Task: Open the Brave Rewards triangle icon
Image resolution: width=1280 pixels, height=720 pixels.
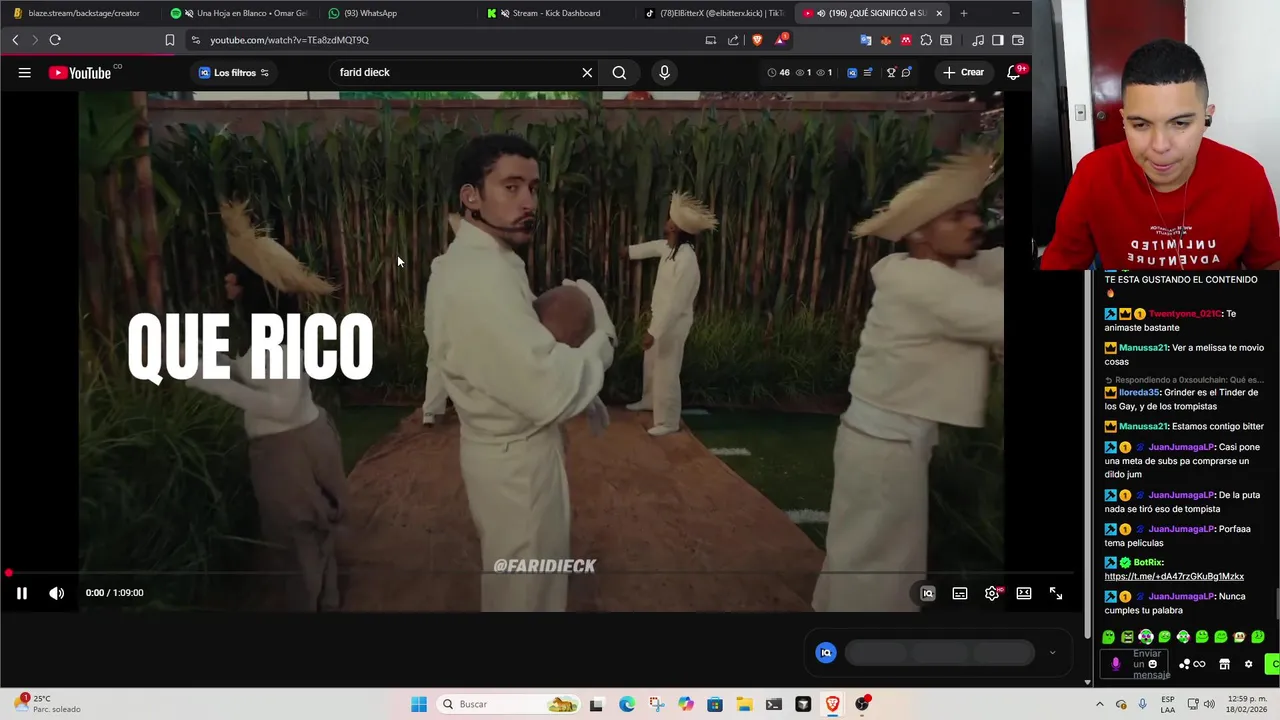Action: click(x=781, y=40)
